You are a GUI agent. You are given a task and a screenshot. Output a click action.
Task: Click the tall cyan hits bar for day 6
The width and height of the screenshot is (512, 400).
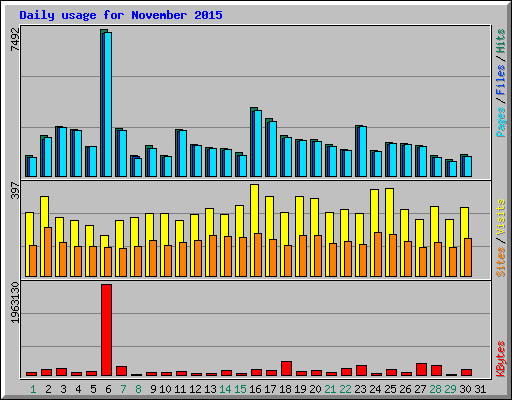pos(108,104)
